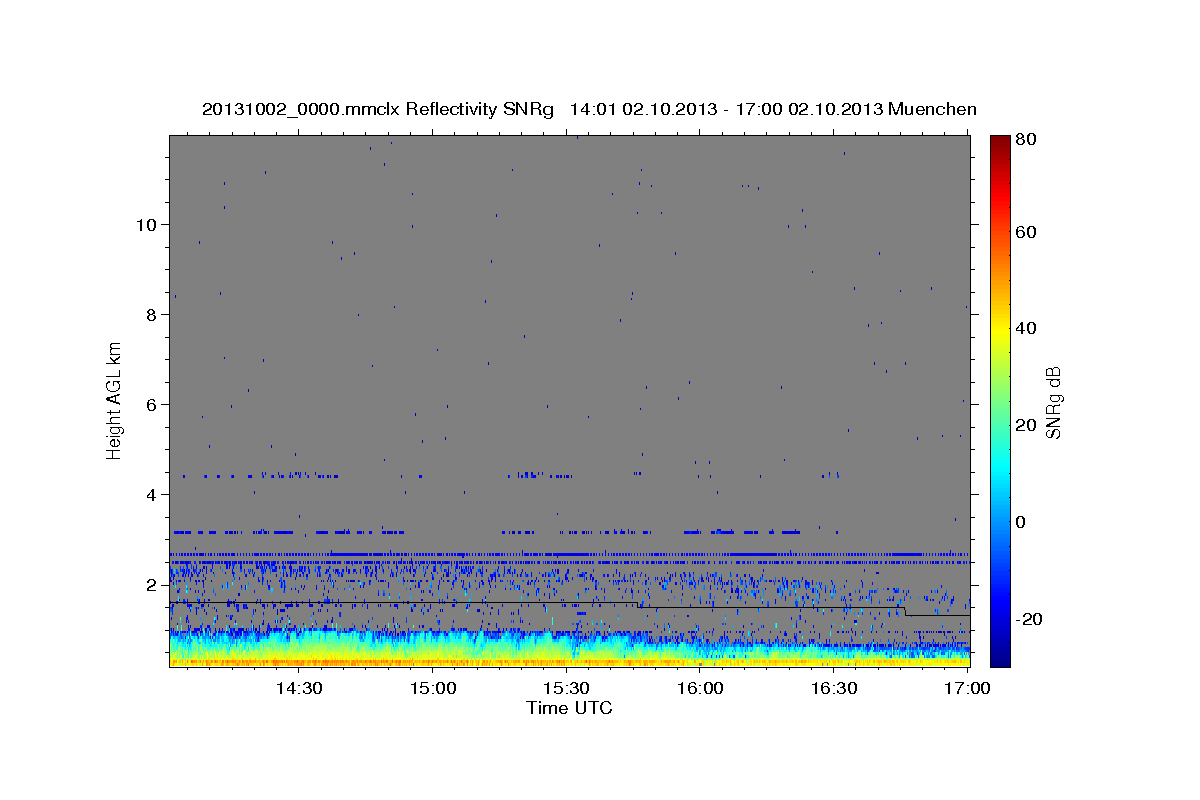
Task: Click the 'SNRg dB' colorbar label
Action: click(1053, 403)
